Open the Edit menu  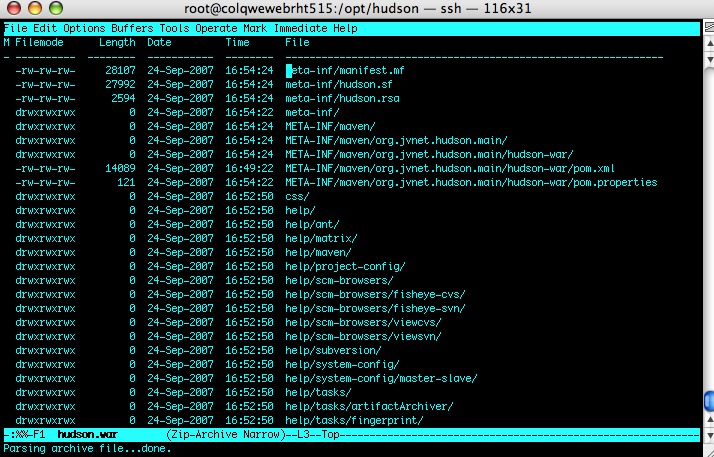[45, 28]
